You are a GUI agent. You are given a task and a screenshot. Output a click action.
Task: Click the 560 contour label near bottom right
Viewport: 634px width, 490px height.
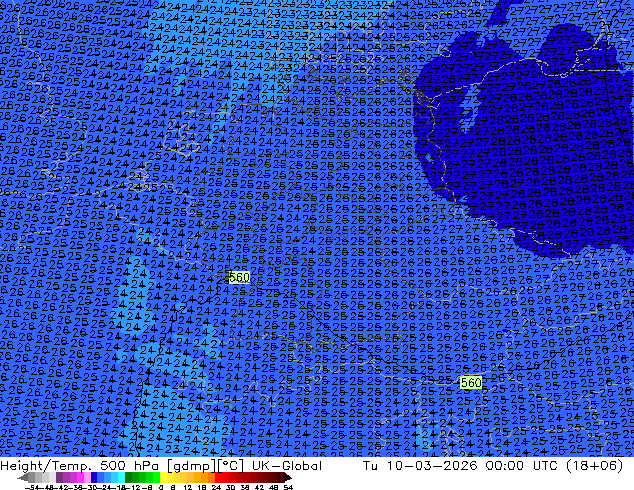pyautogui.click(x=471, y=382)
